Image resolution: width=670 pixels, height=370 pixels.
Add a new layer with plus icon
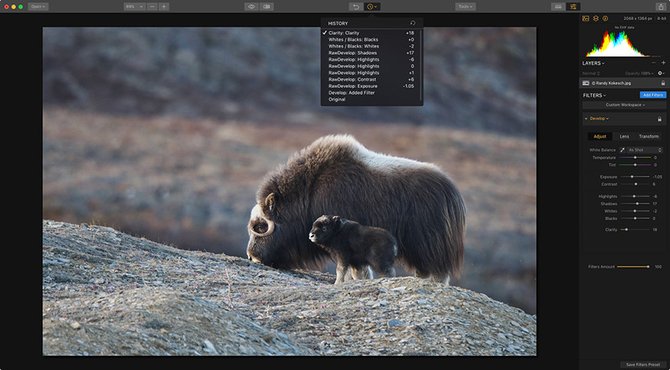click(663, 63)
